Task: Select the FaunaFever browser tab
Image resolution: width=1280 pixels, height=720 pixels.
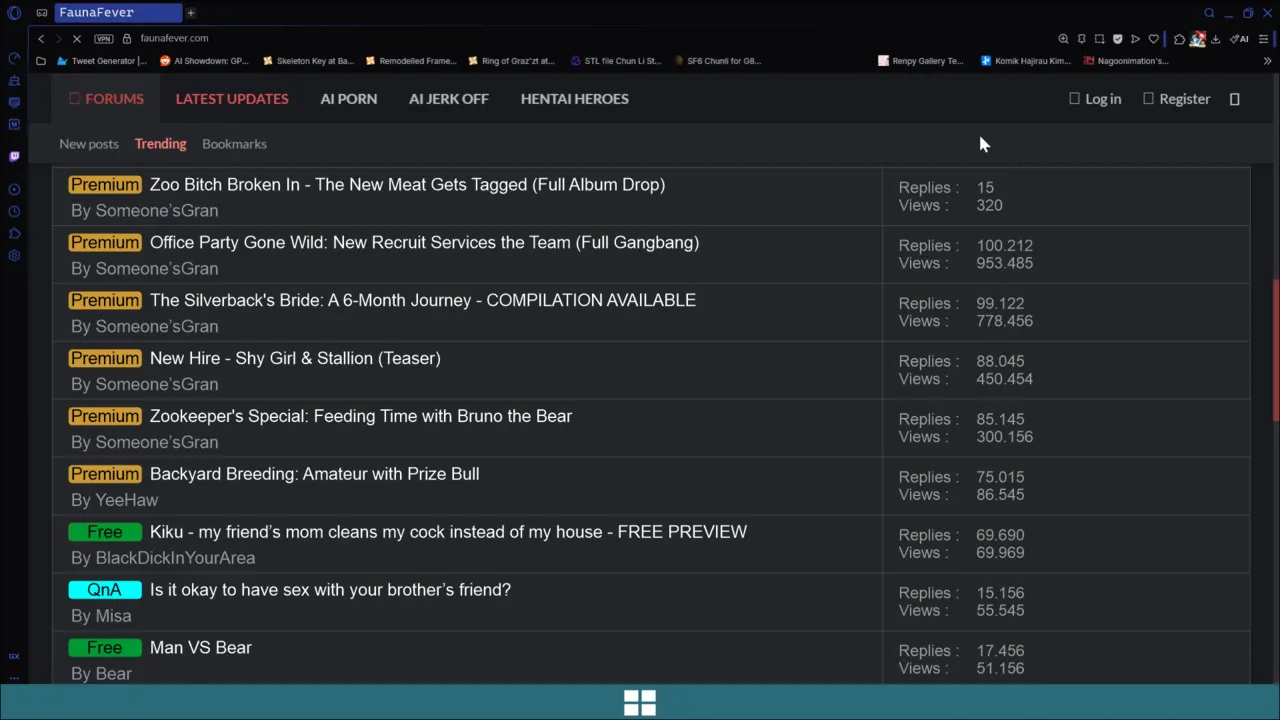Action: pos(118,13)
